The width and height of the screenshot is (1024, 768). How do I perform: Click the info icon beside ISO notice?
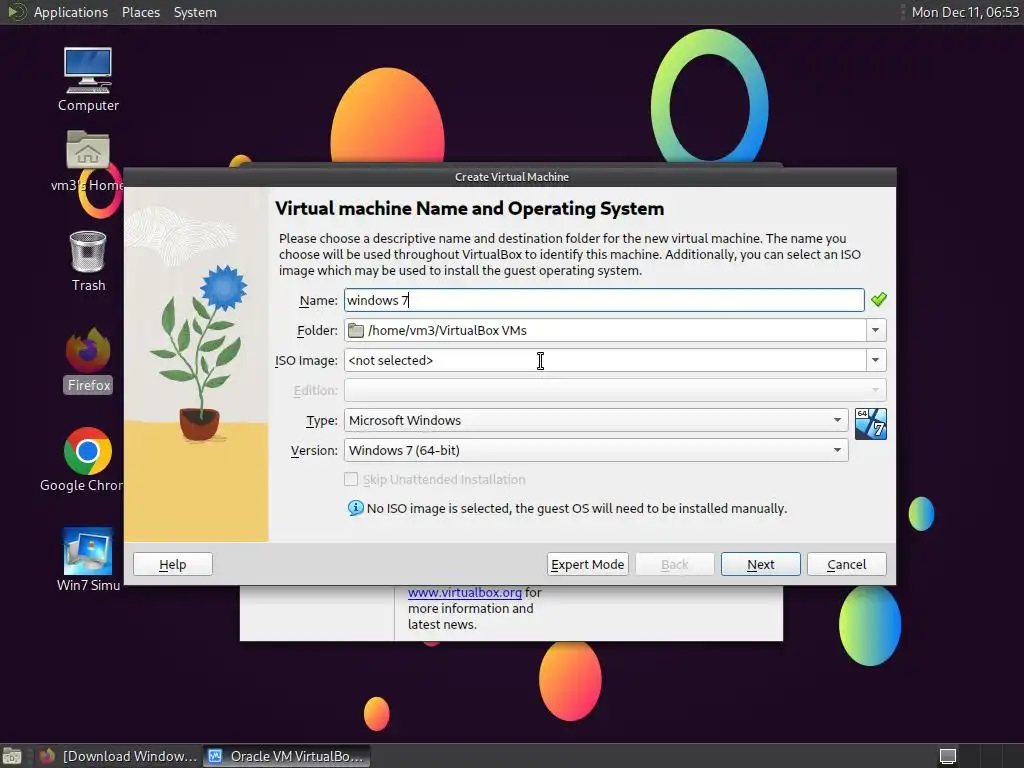(x=355, y=508)
